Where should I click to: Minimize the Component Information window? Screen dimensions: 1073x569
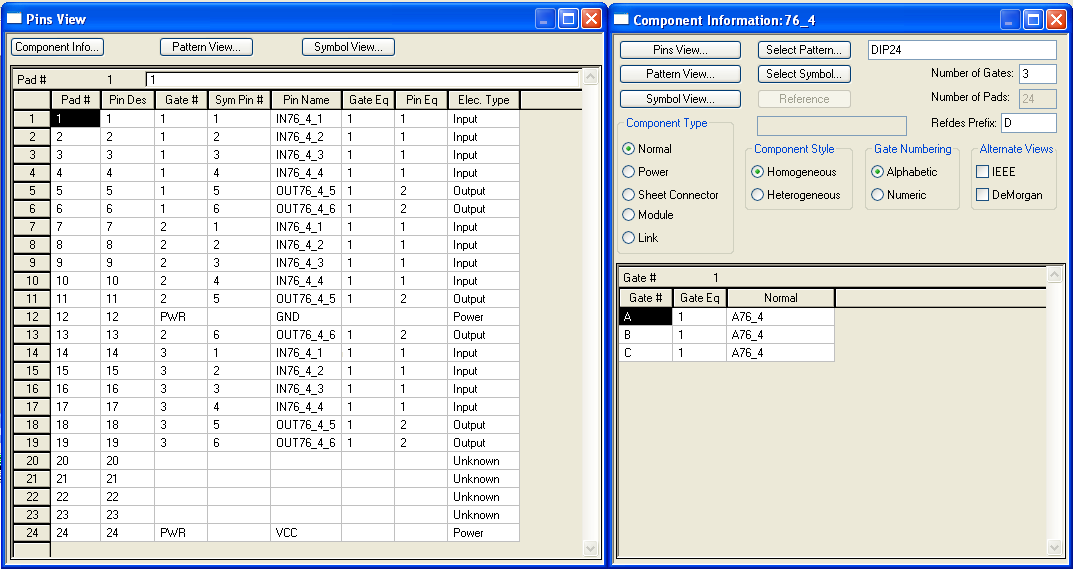pos(1010,19)
